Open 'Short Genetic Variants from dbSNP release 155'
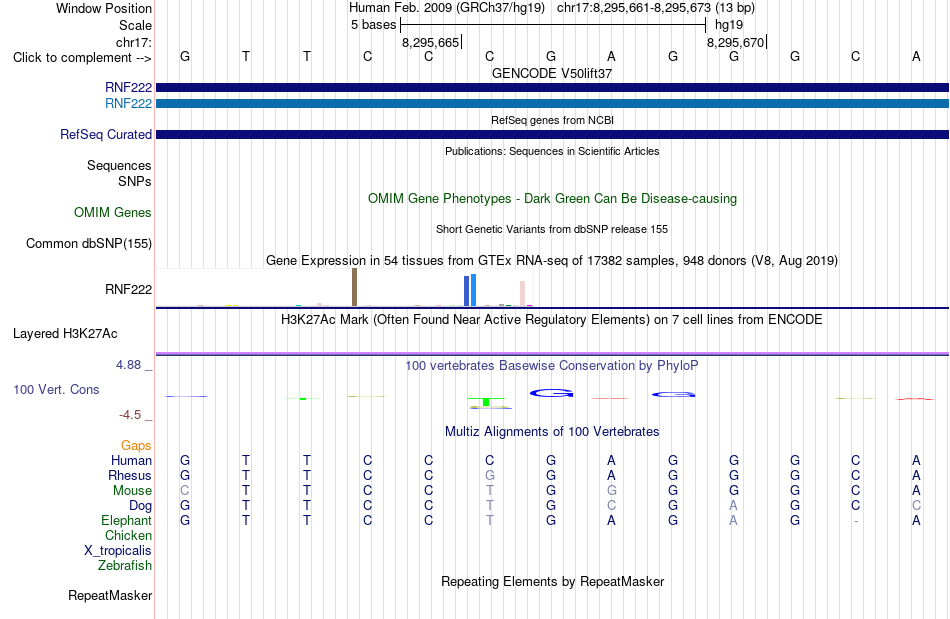Screen dimensions: 950x619 coord(552,229)
